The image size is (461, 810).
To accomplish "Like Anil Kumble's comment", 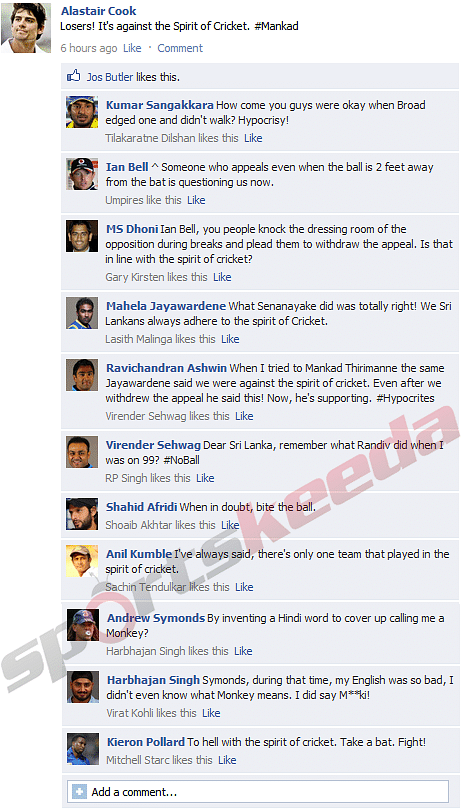I will [244, 587].
